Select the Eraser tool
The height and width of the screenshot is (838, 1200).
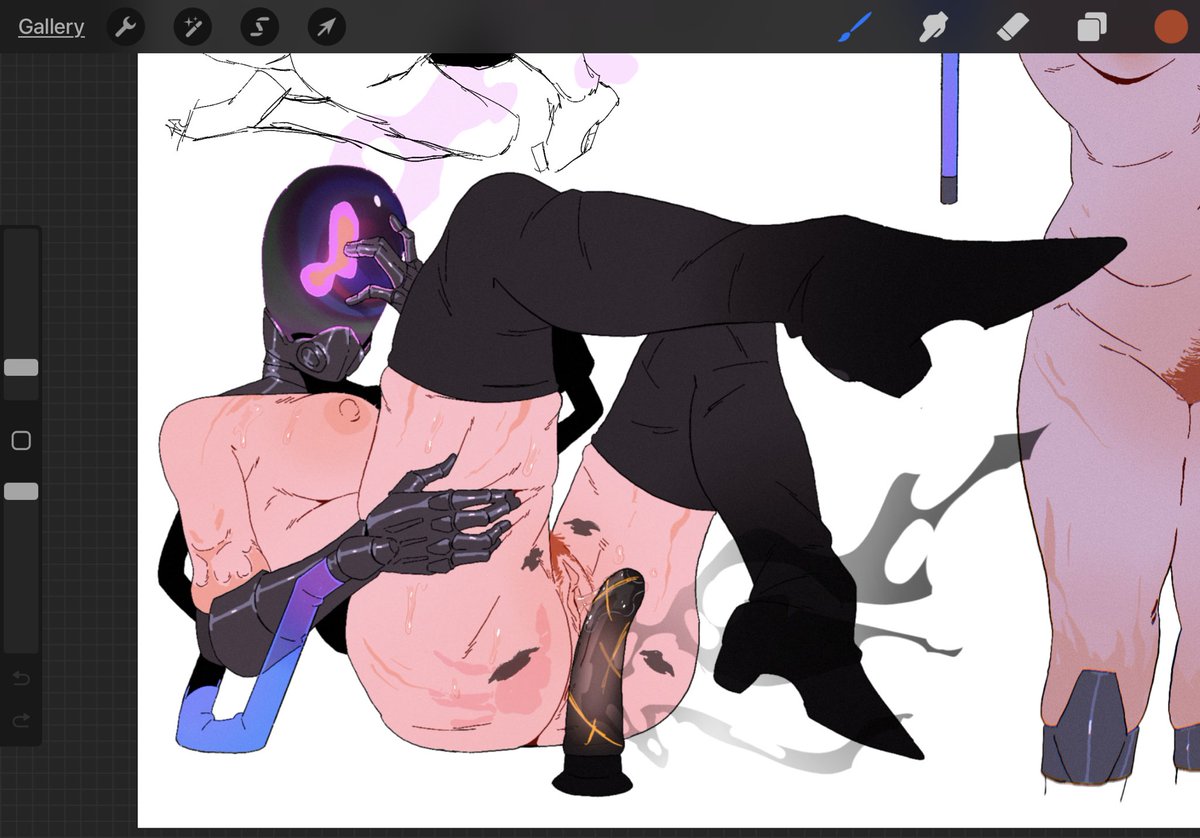coord(1012,27)
